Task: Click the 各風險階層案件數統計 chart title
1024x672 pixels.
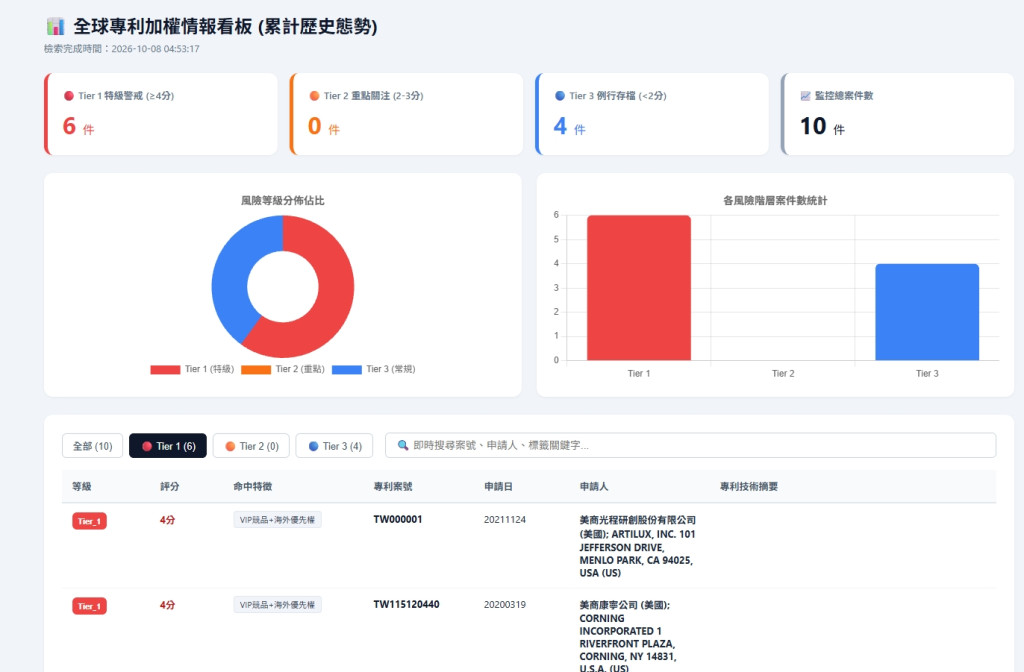Action: [775, 200]
